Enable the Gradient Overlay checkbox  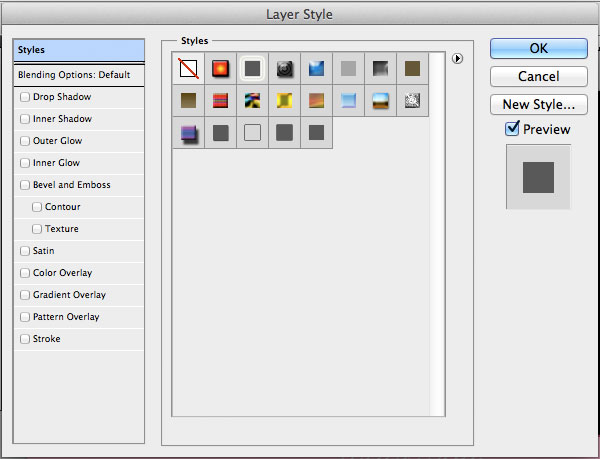click(x=25, y=295)
